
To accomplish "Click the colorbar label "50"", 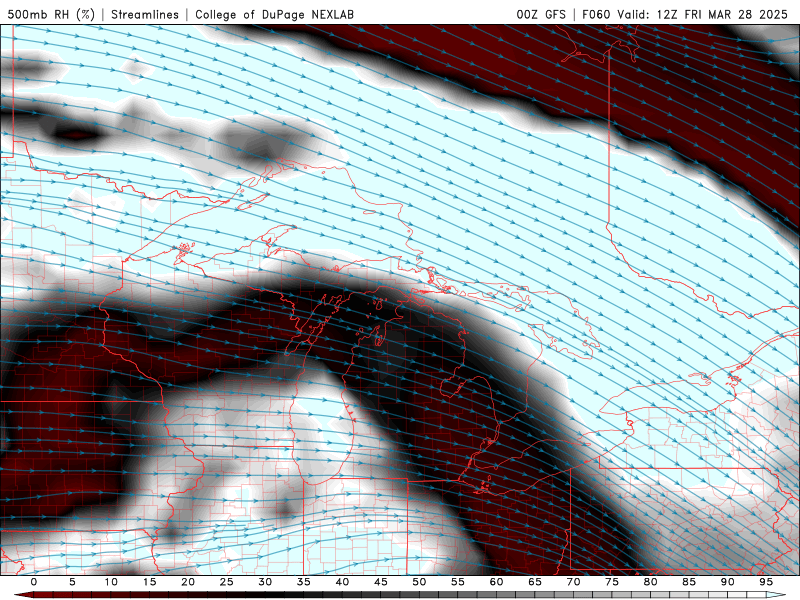I will [419, 582].
